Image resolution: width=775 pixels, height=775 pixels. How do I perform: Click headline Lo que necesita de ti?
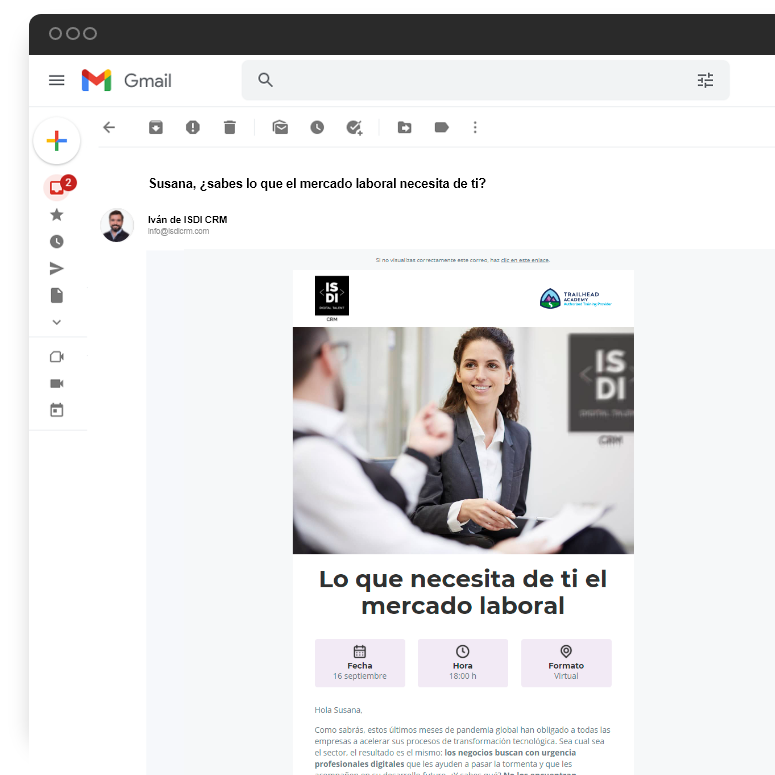coord(463,592)
